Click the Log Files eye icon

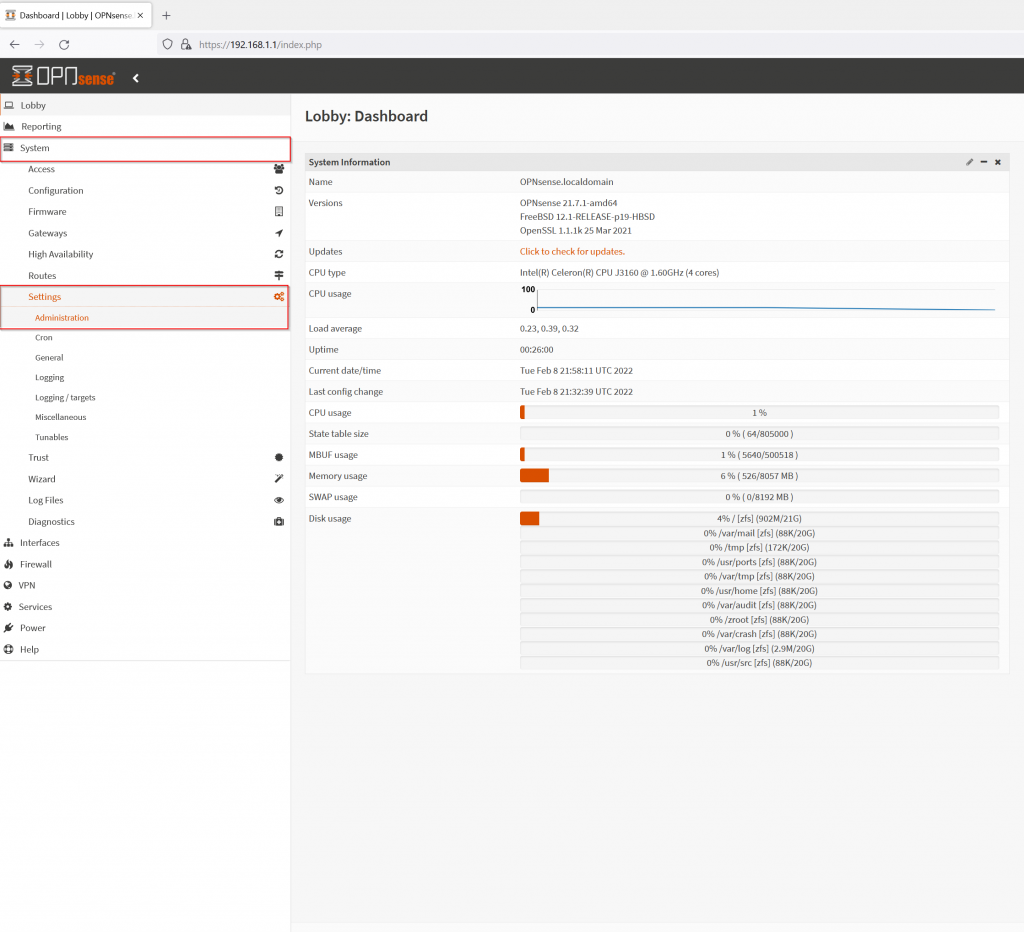(x=278, y=500)
